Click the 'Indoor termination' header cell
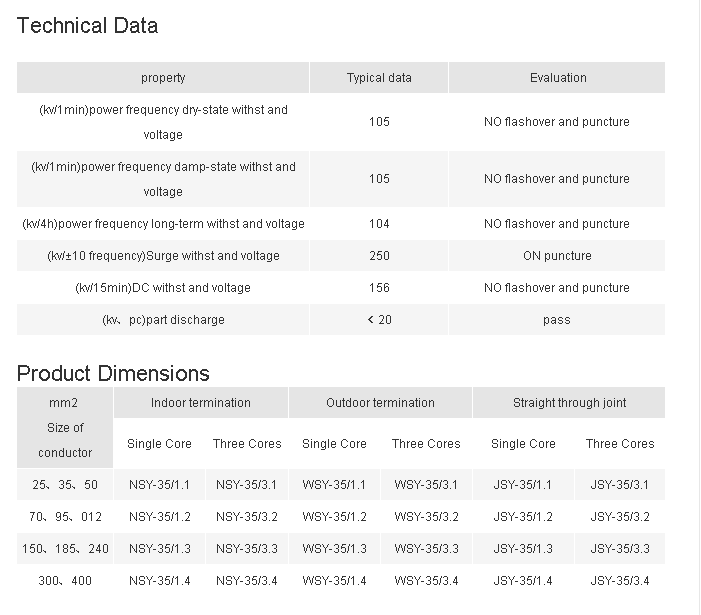This screenshot has width=701, height=615. pos(201,403)
